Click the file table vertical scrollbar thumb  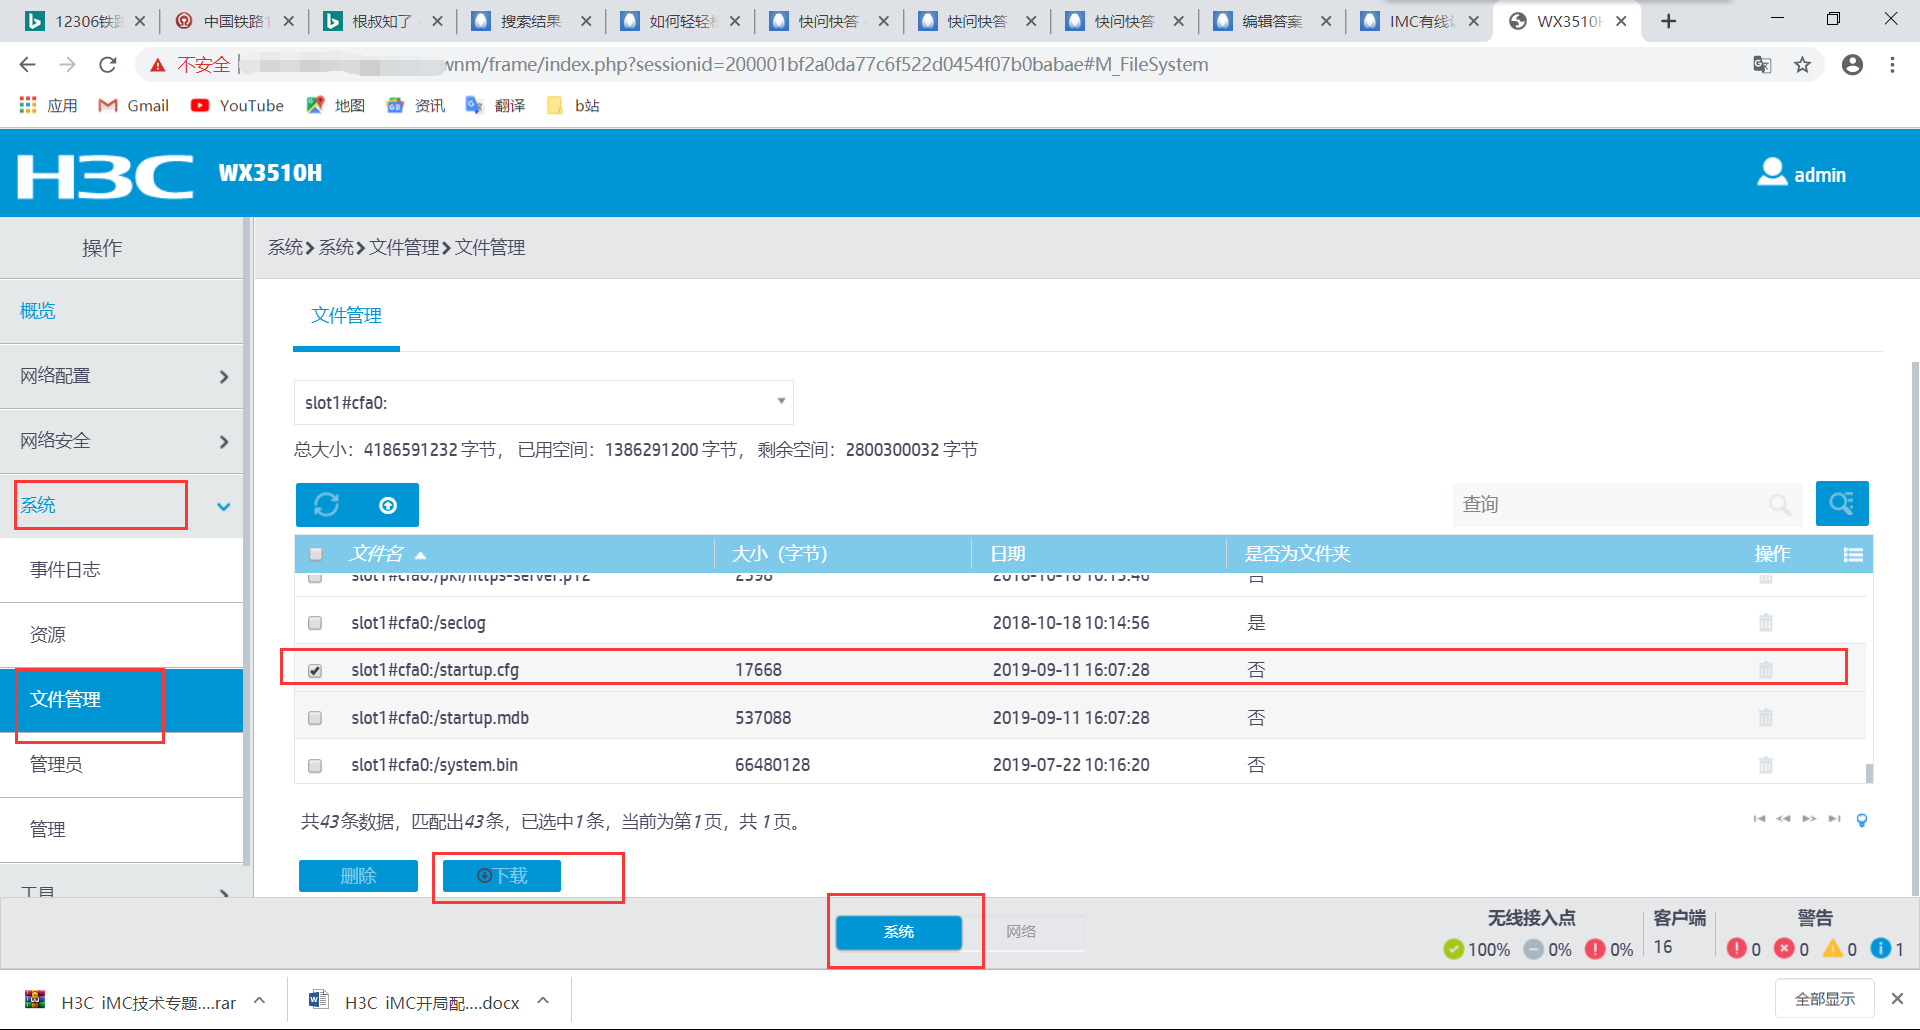click(x=1869, y=773)
